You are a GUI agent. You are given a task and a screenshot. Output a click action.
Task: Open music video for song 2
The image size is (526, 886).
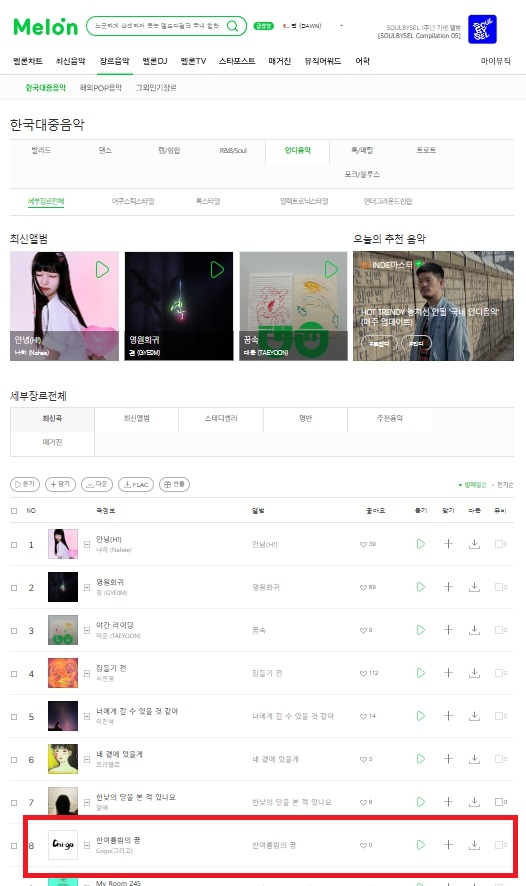pos(501,587)
